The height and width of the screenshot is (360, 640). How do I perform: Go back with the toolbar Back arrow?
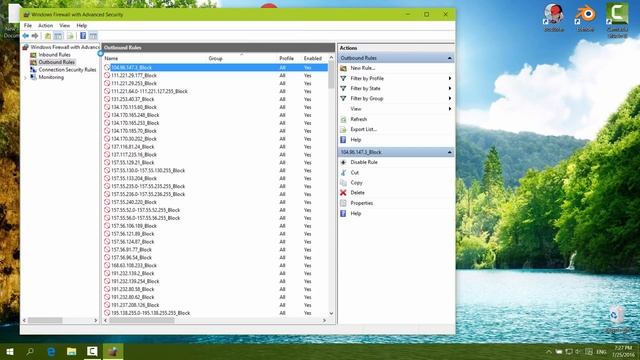[x=26, y=36]
